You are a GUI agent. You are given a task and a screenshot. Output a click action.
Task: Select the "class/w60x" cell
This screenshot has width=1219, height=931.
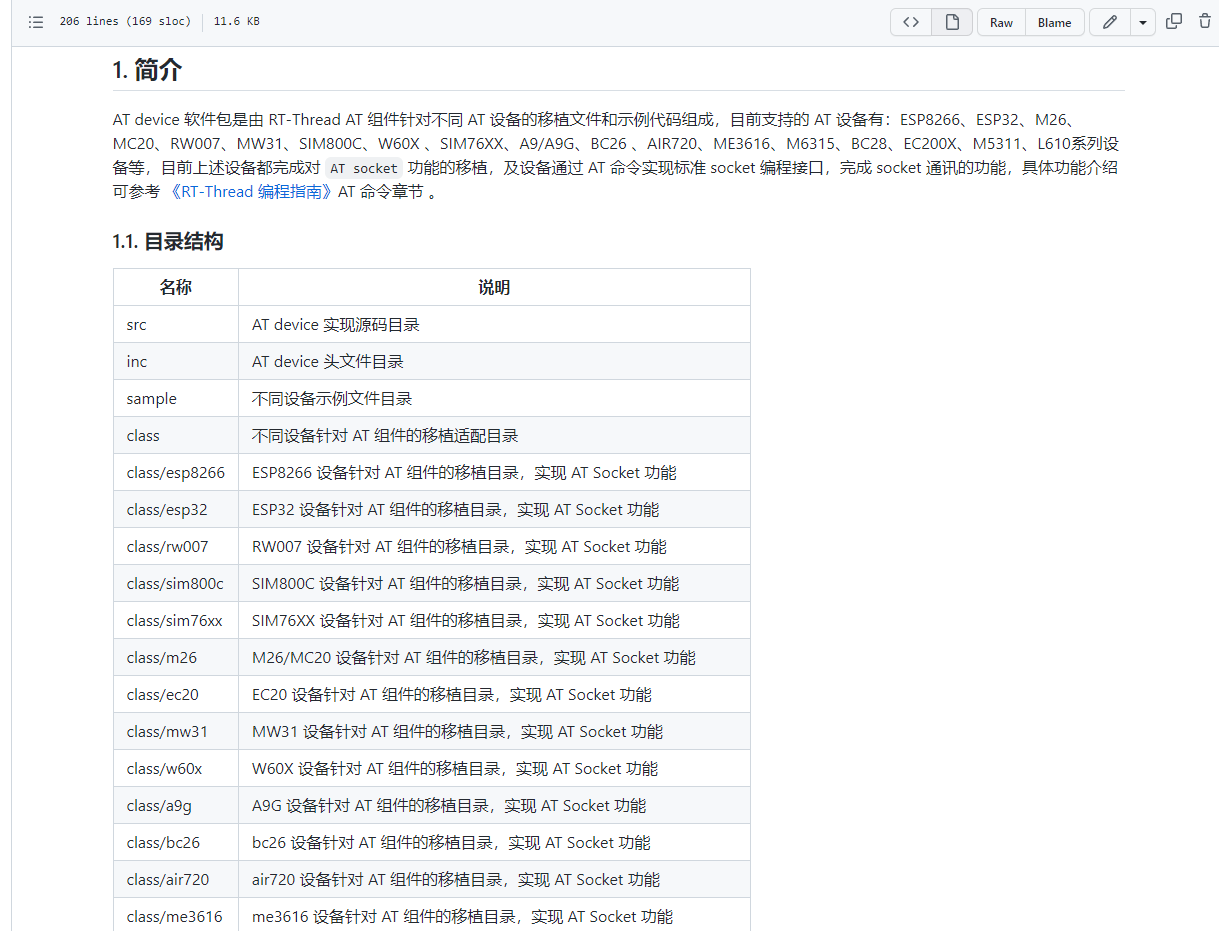176,768
